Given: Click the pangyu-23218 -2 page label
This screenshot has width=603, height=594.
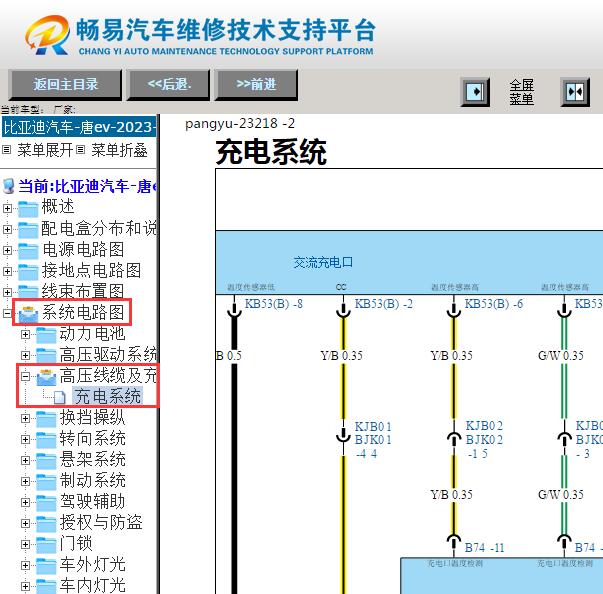Looking at the screenshot, I should [240, 123].
